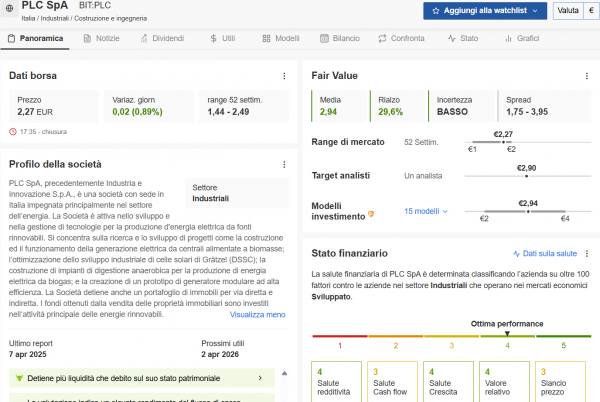Open the Stato finanziario three-dot menu
600x402 pixels.
click(x=587, y=254)
